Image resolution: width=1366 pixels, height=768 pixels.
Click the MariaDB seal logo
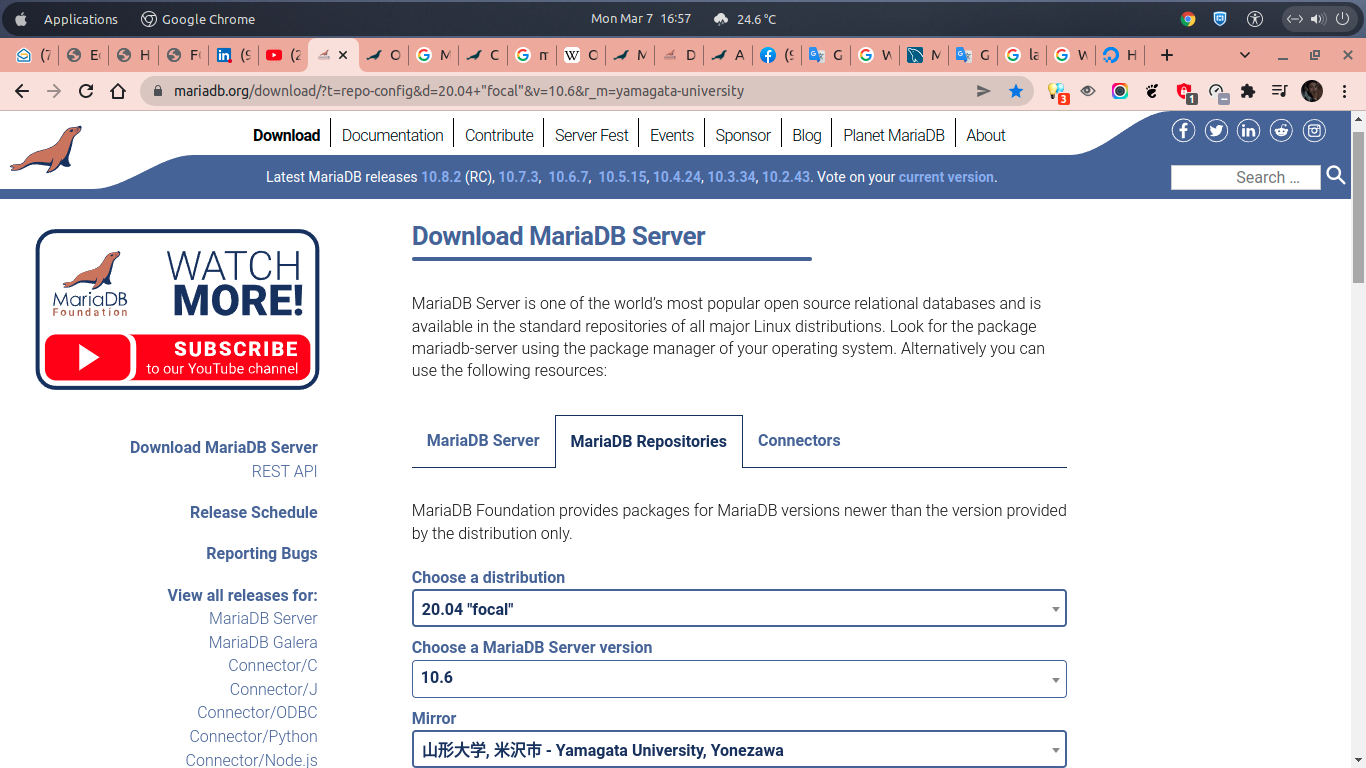click(46, 149)
